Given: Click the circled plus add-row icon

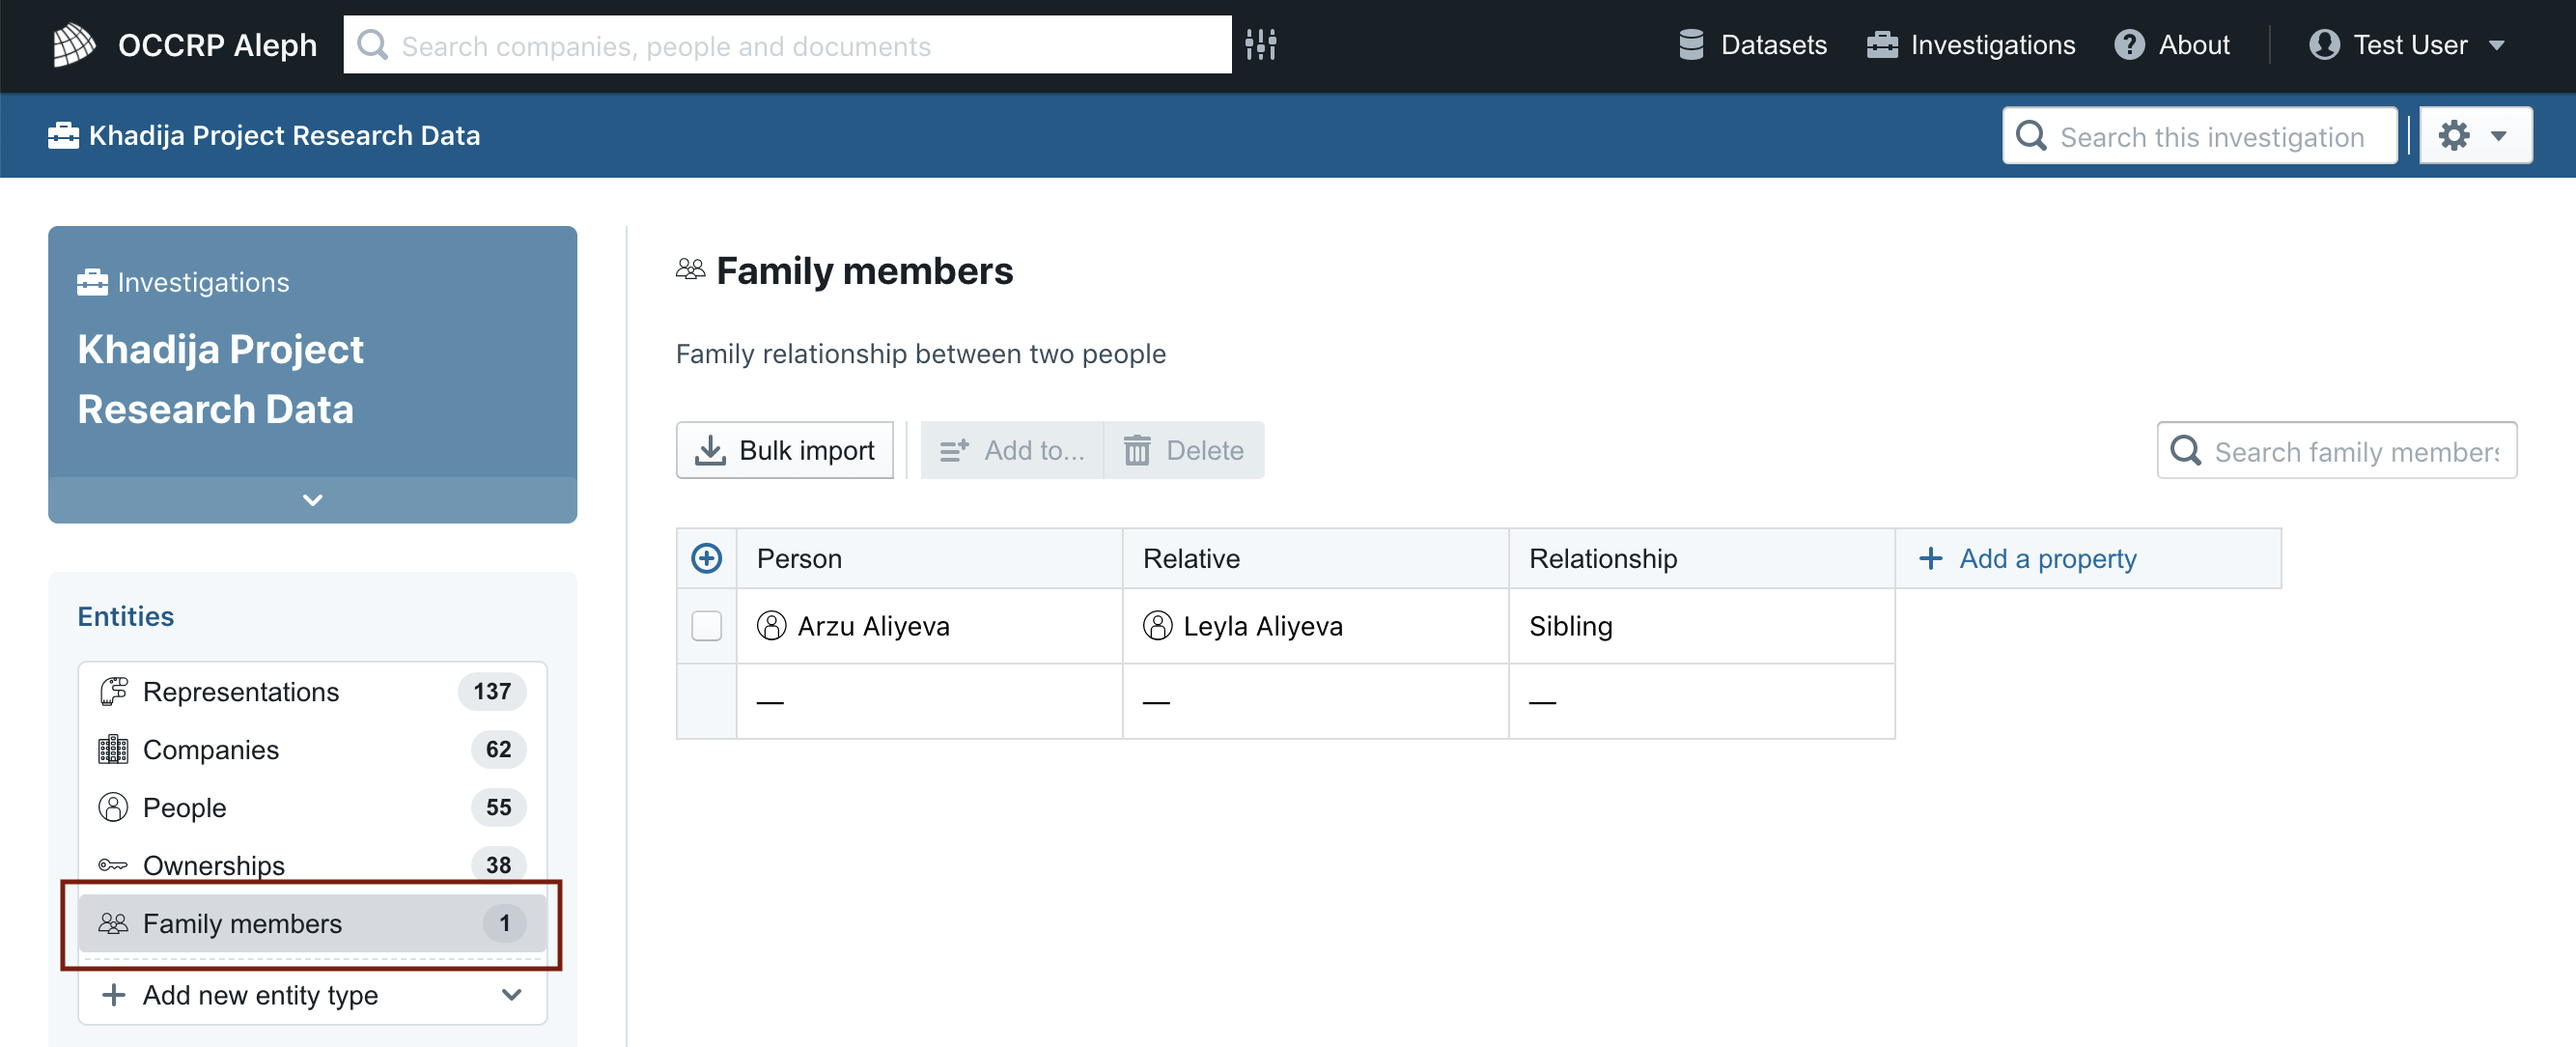Looking at the screenshot, I should tap(707, 558).
